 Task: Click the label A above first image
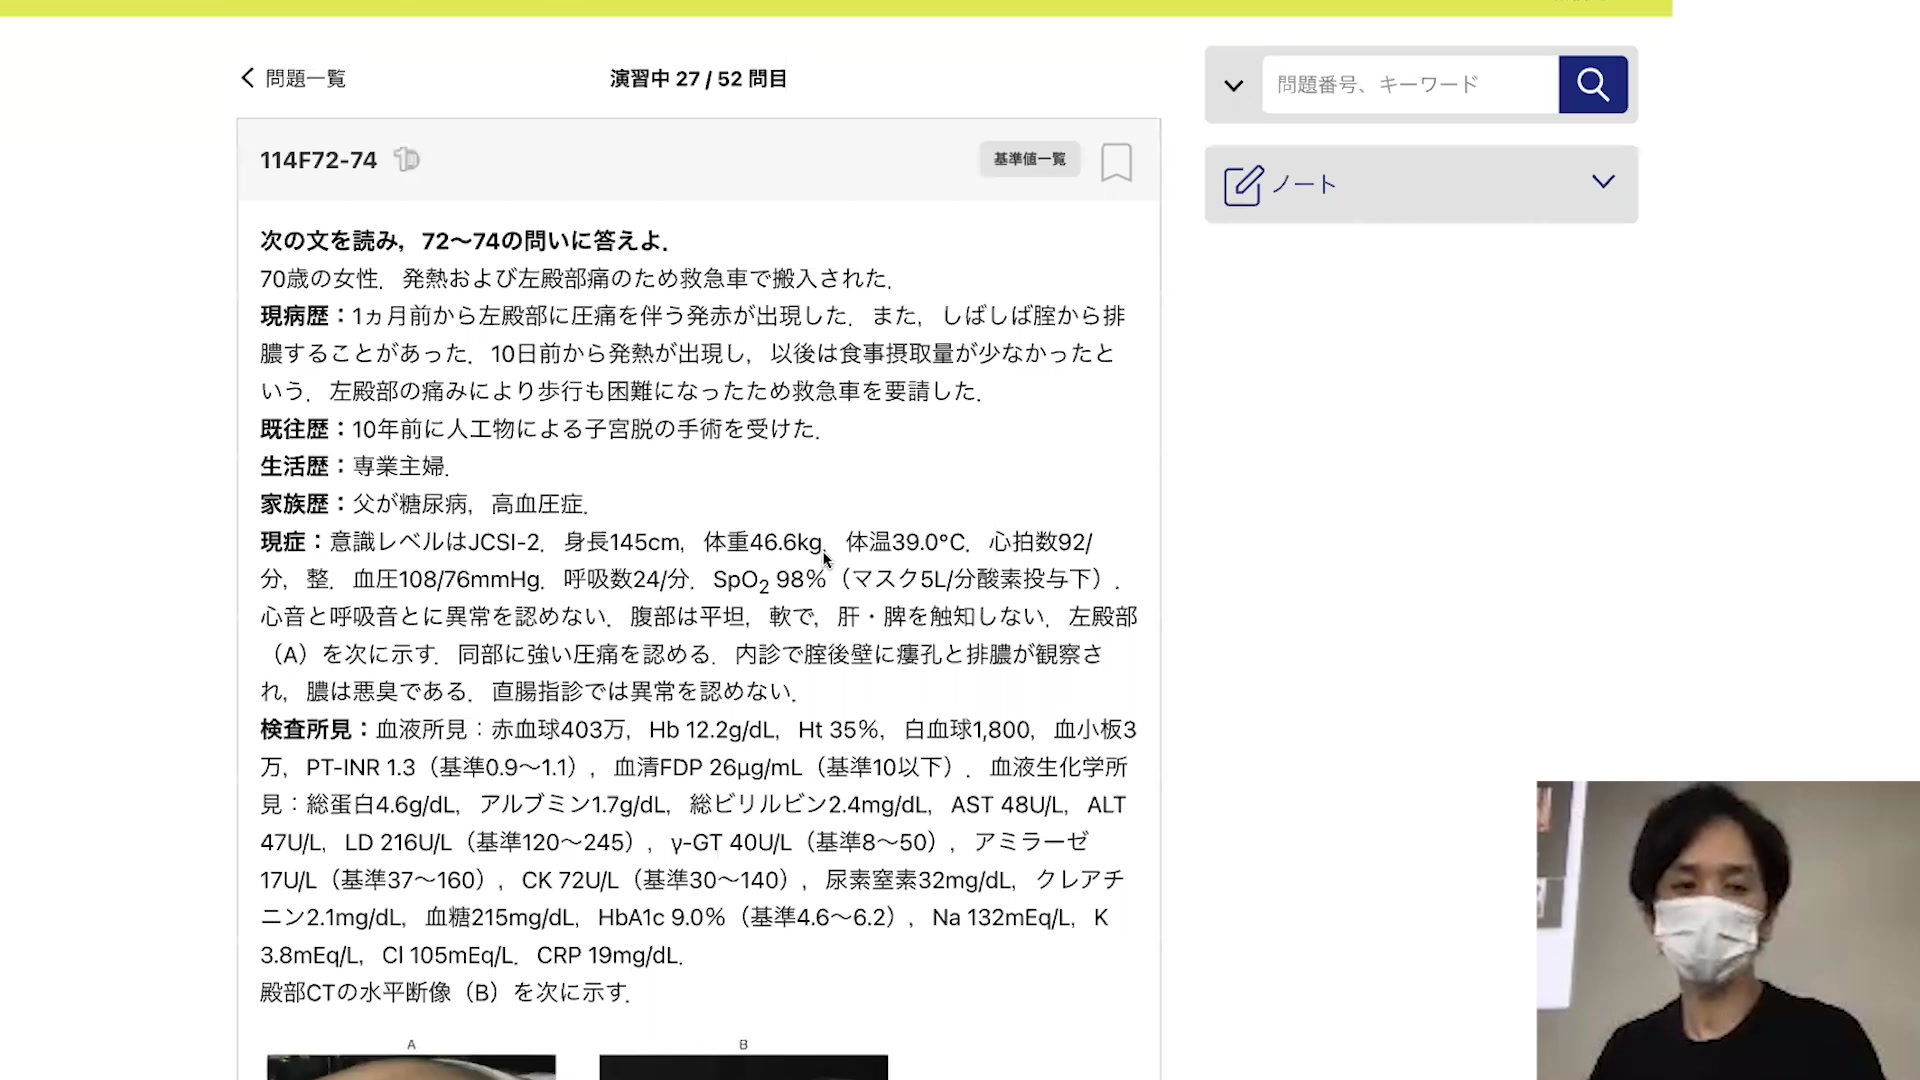coord(411,1044)
